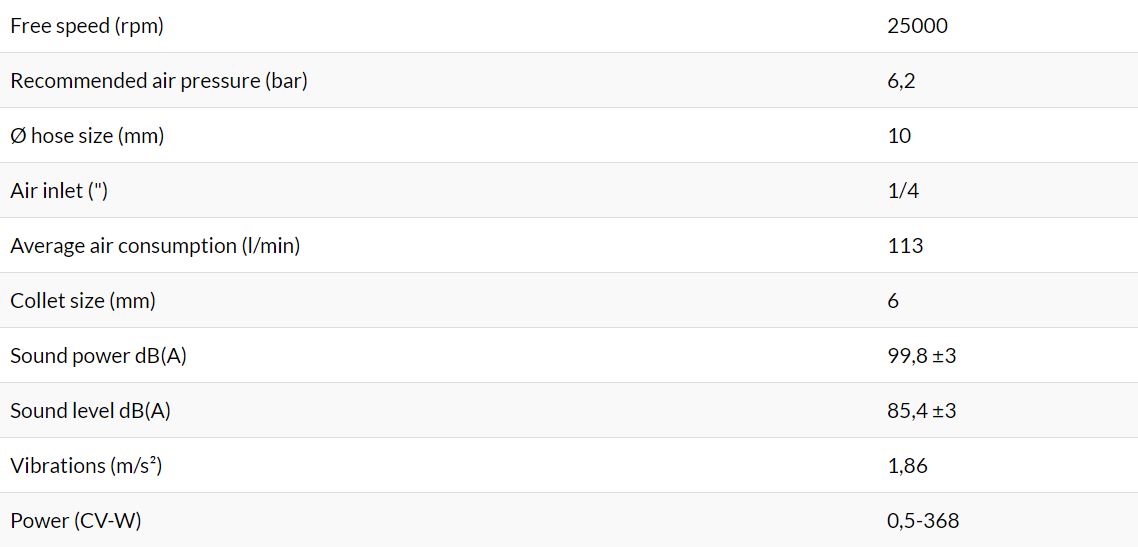Click the Recommended air pressure (bar) label
This screenshot has height=547, width=1138.
(x=159, y=81)
